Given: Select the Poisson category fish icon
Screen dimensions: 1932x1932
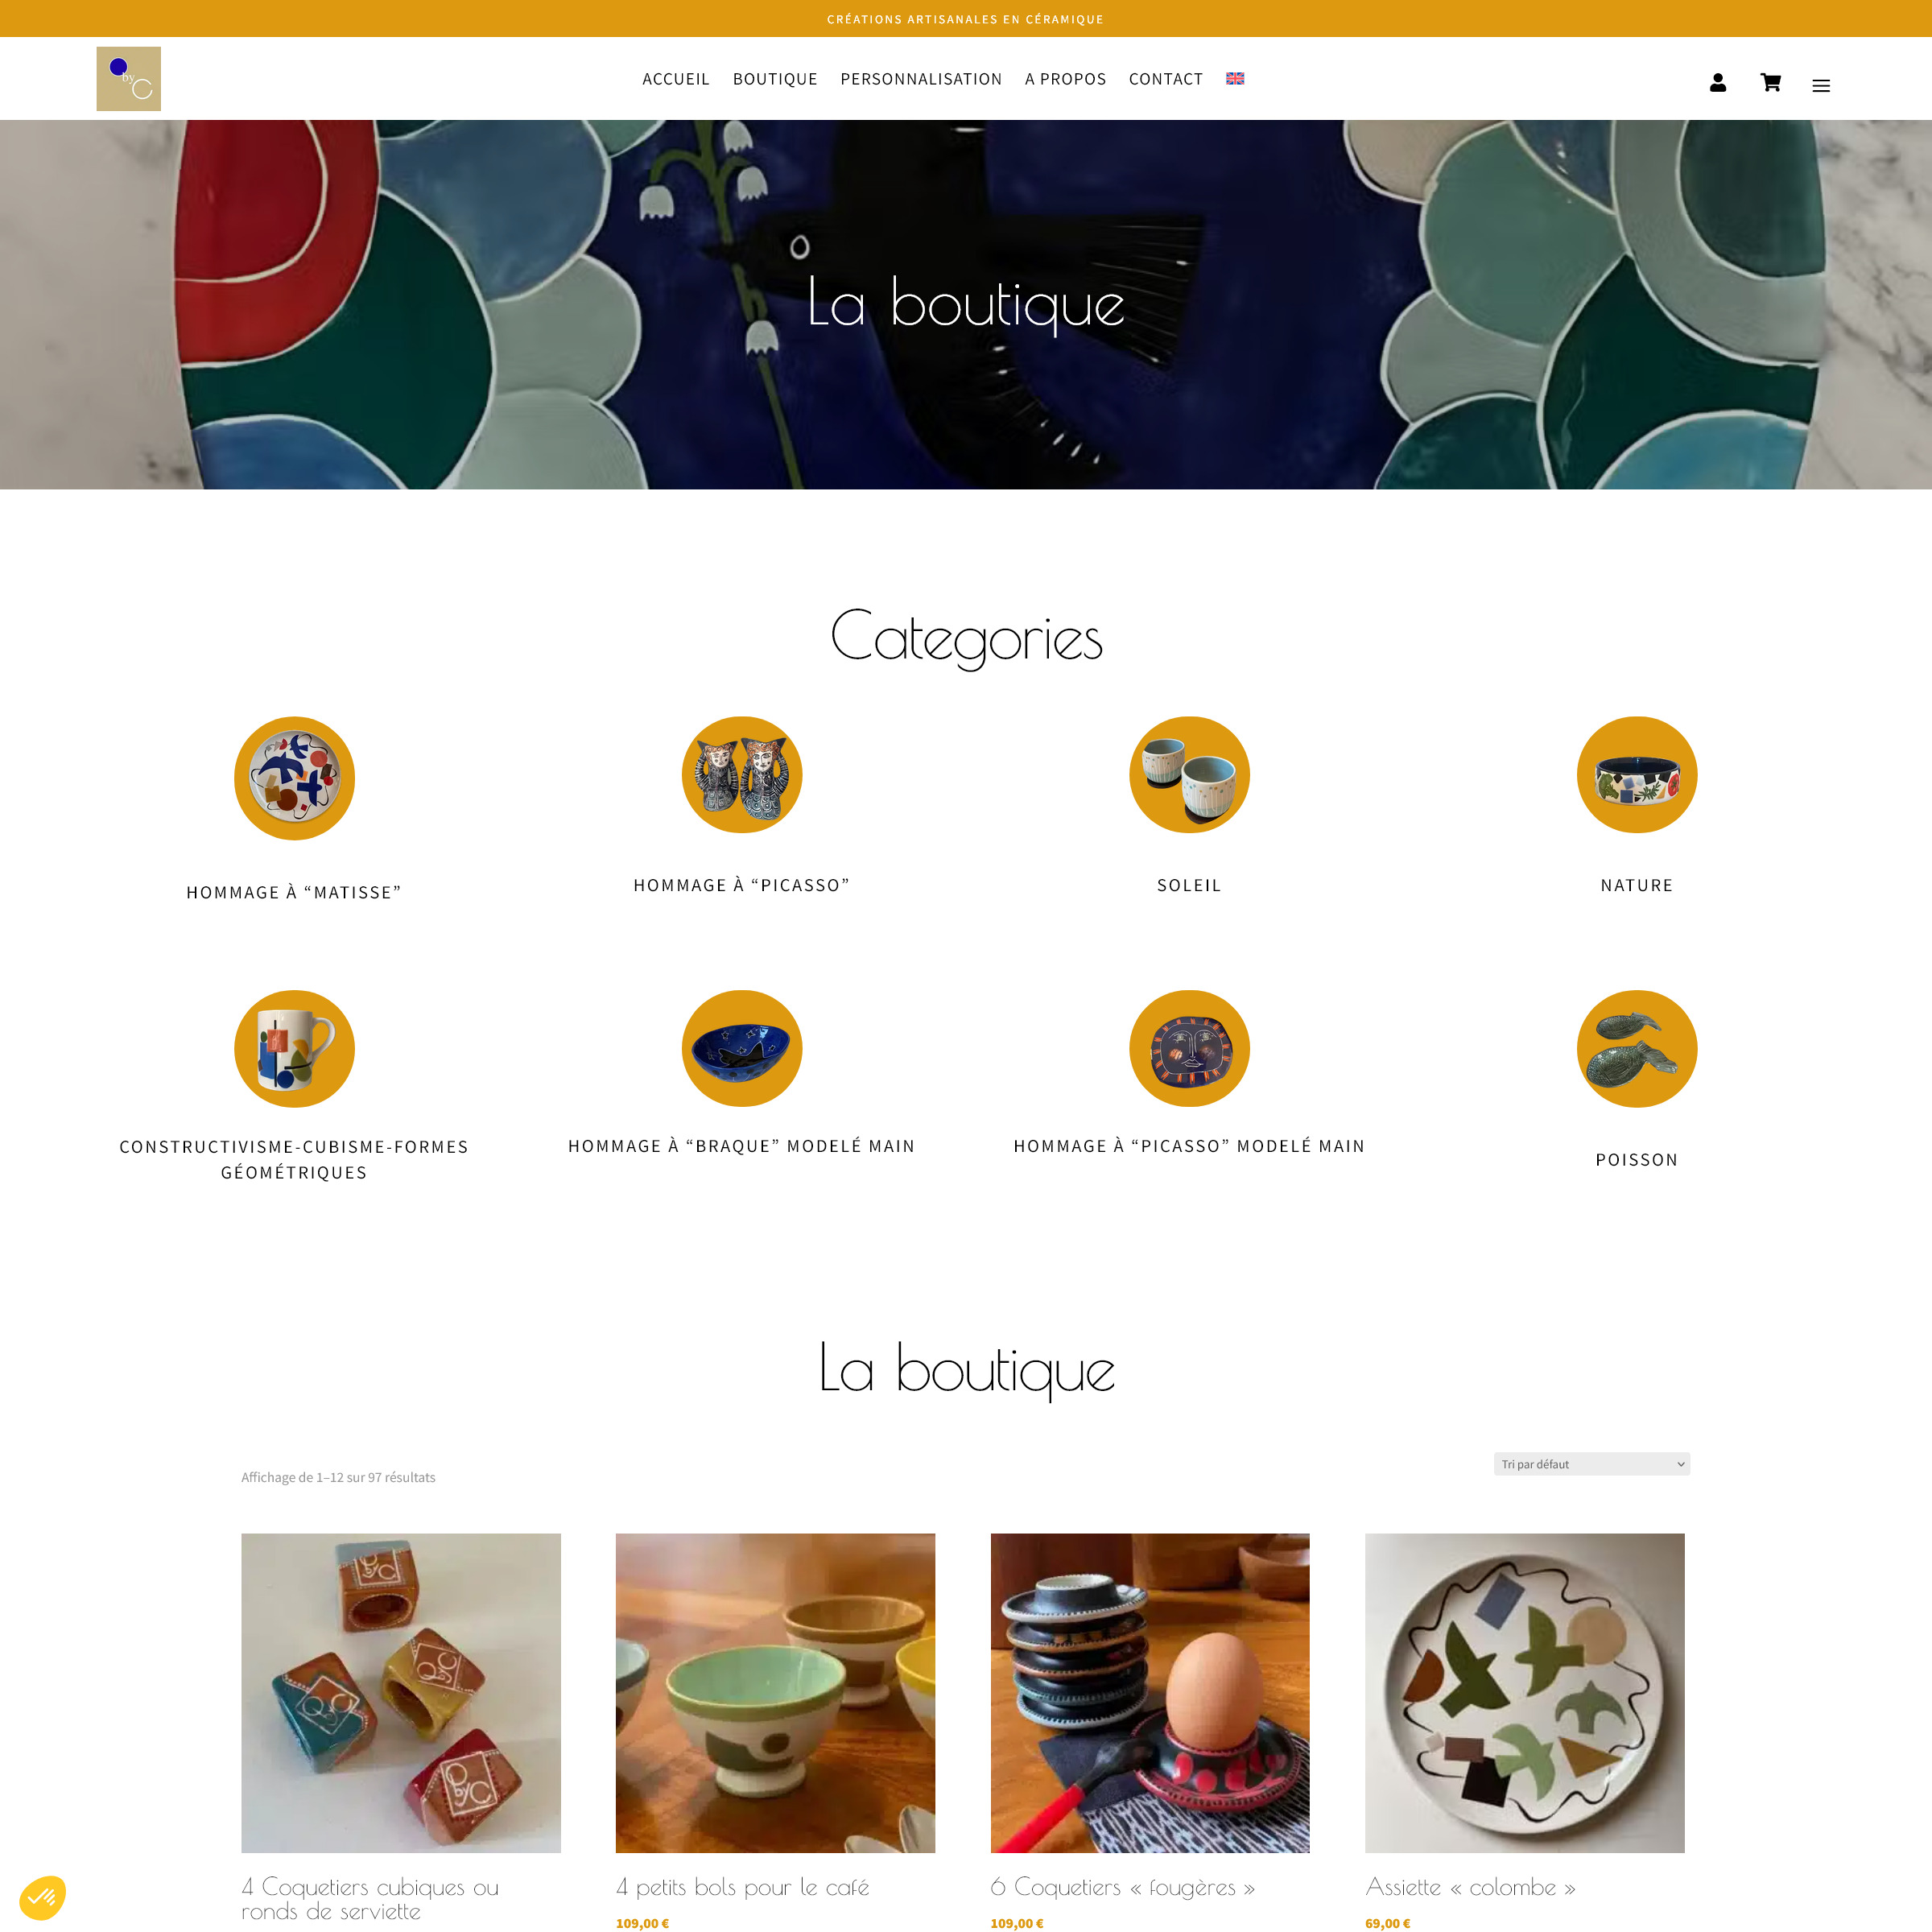Looking at the screenshot, I should click(1636, 1049).
